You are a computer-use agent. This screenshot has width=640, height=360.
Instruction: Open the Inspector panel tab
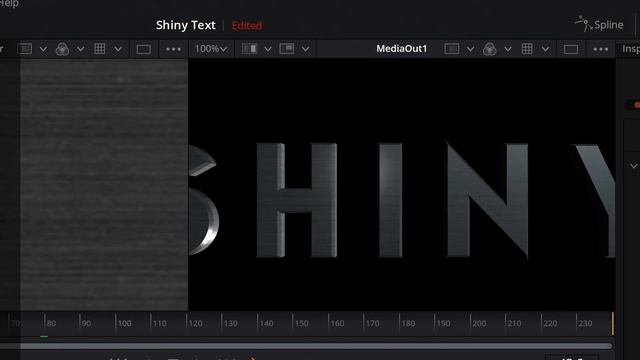point(631,49)
